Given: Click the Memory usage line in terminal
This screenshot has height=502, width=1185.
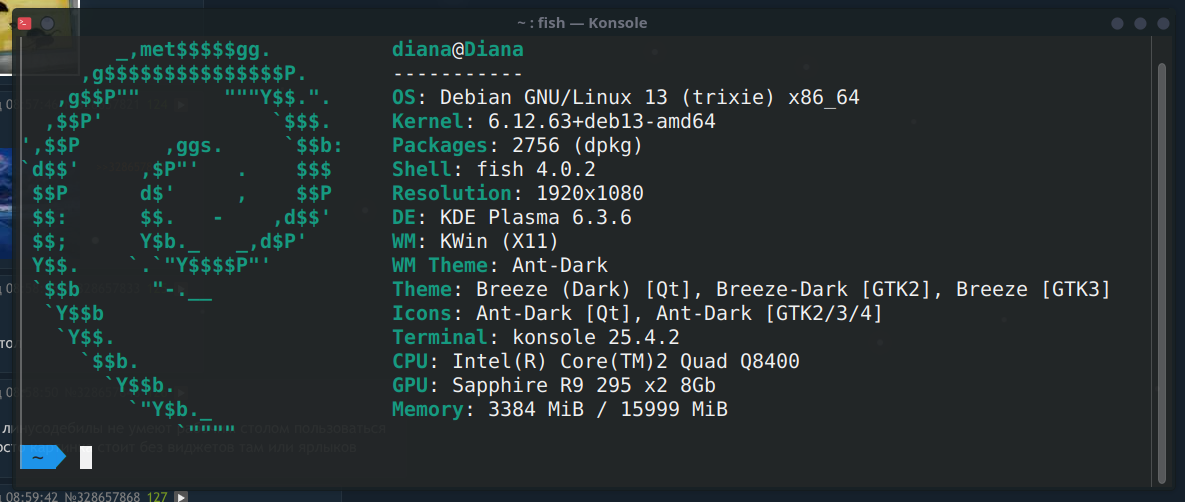Looking at the screenshot, I should click(x=559, y=410).
